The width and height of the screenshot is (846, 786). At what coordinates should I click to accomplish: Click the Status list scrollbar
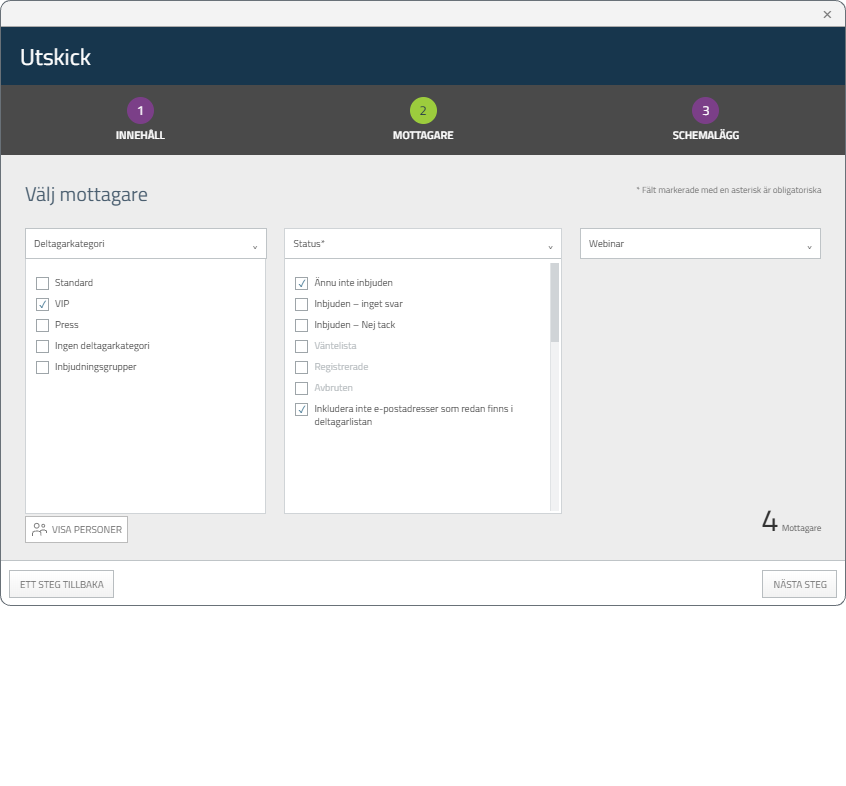coord(555,303)
